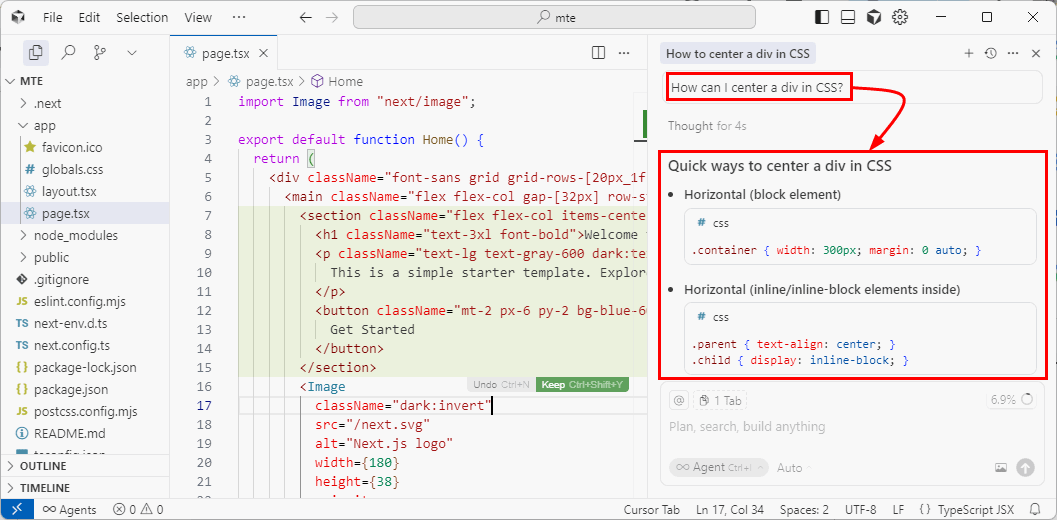Click the split editor icon
This screenshot has width=1057, height=520.
598,53
